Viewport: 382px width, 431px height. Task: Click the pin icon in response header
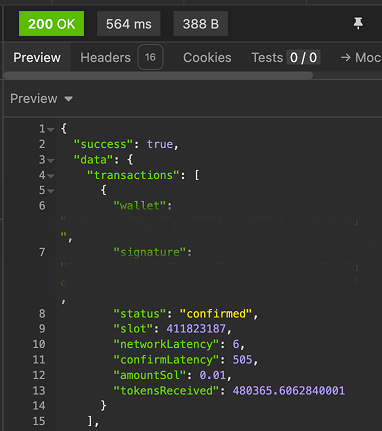point(358,23)
